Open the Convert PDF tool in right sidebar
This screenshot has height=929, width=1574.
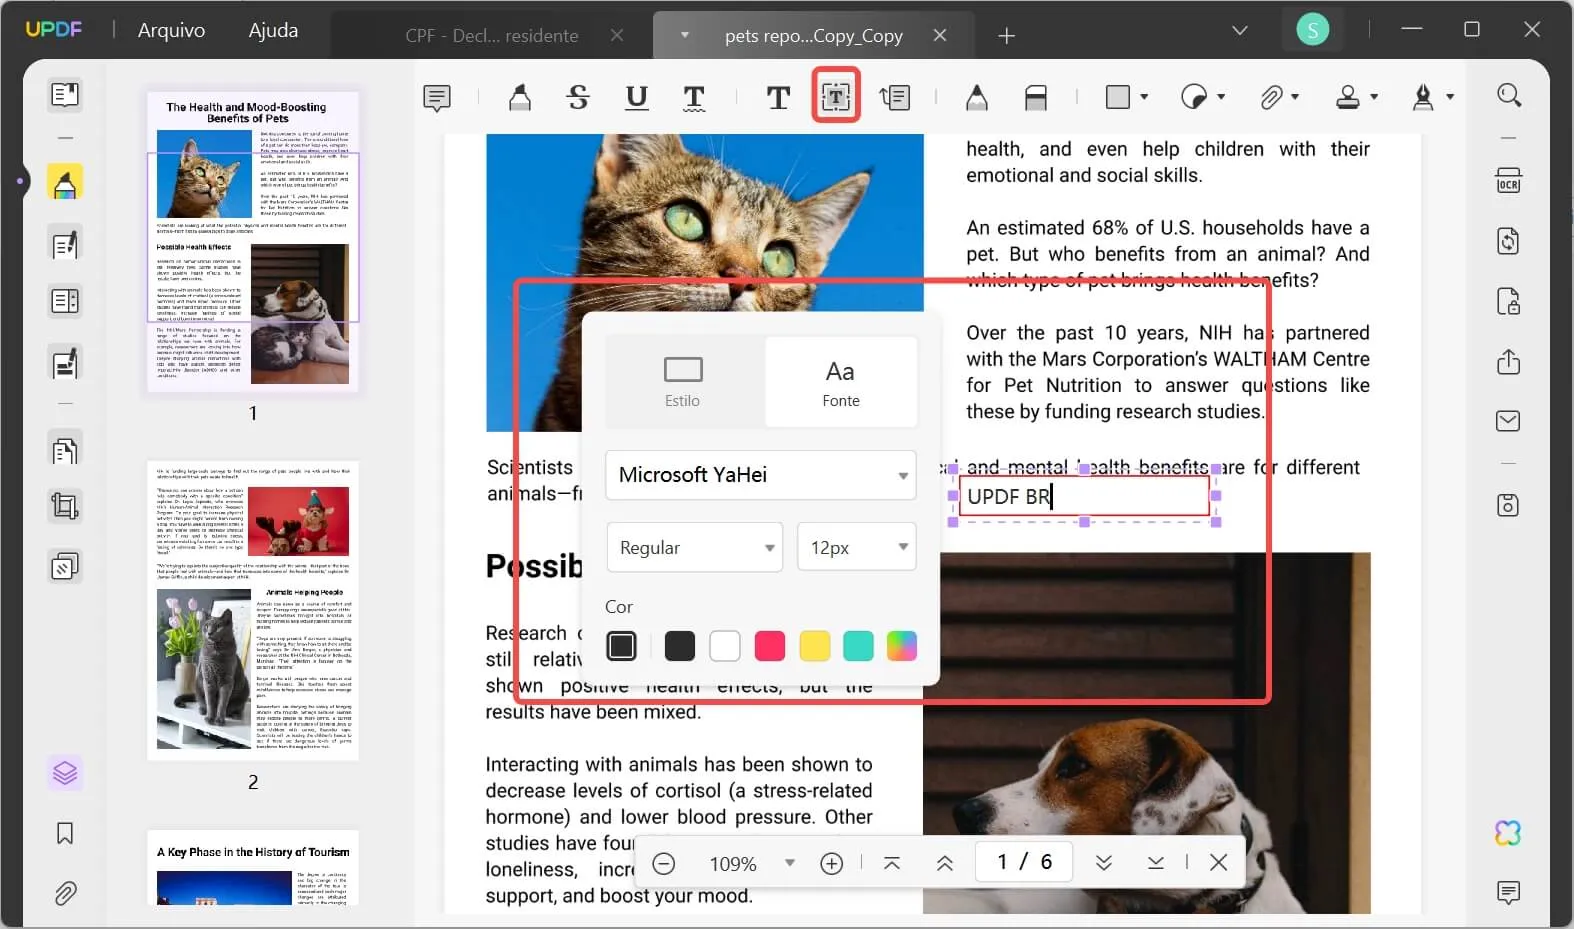[x=1508, y=241]
